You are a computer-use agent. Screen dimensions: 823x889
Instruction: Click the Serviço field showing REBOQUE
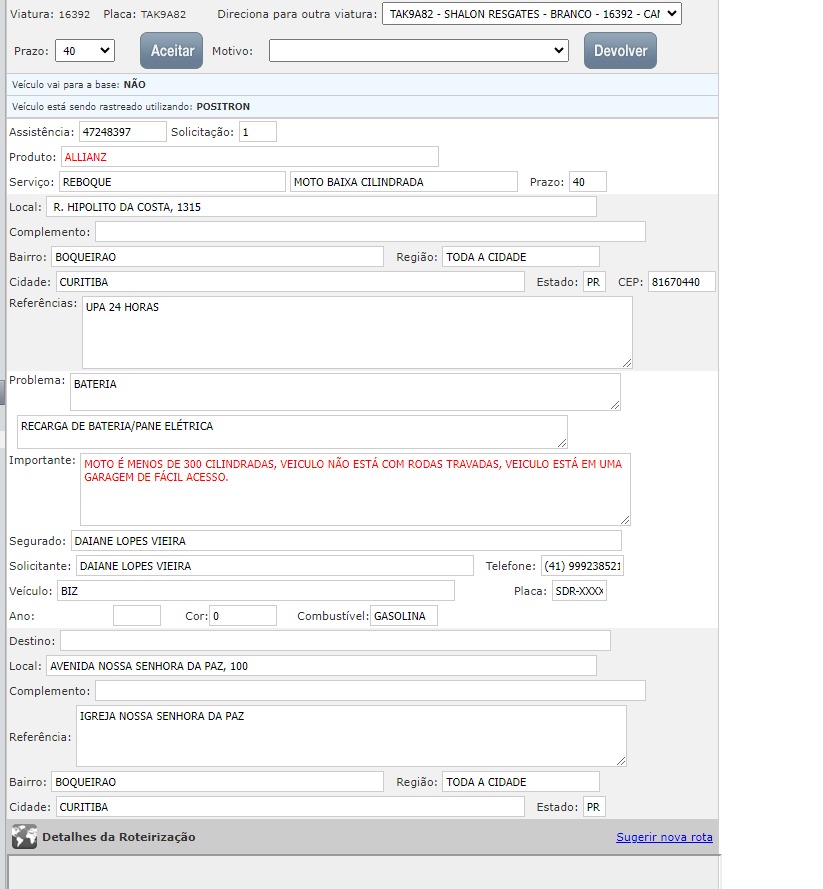pyautogui.click(x=172, y=181)
